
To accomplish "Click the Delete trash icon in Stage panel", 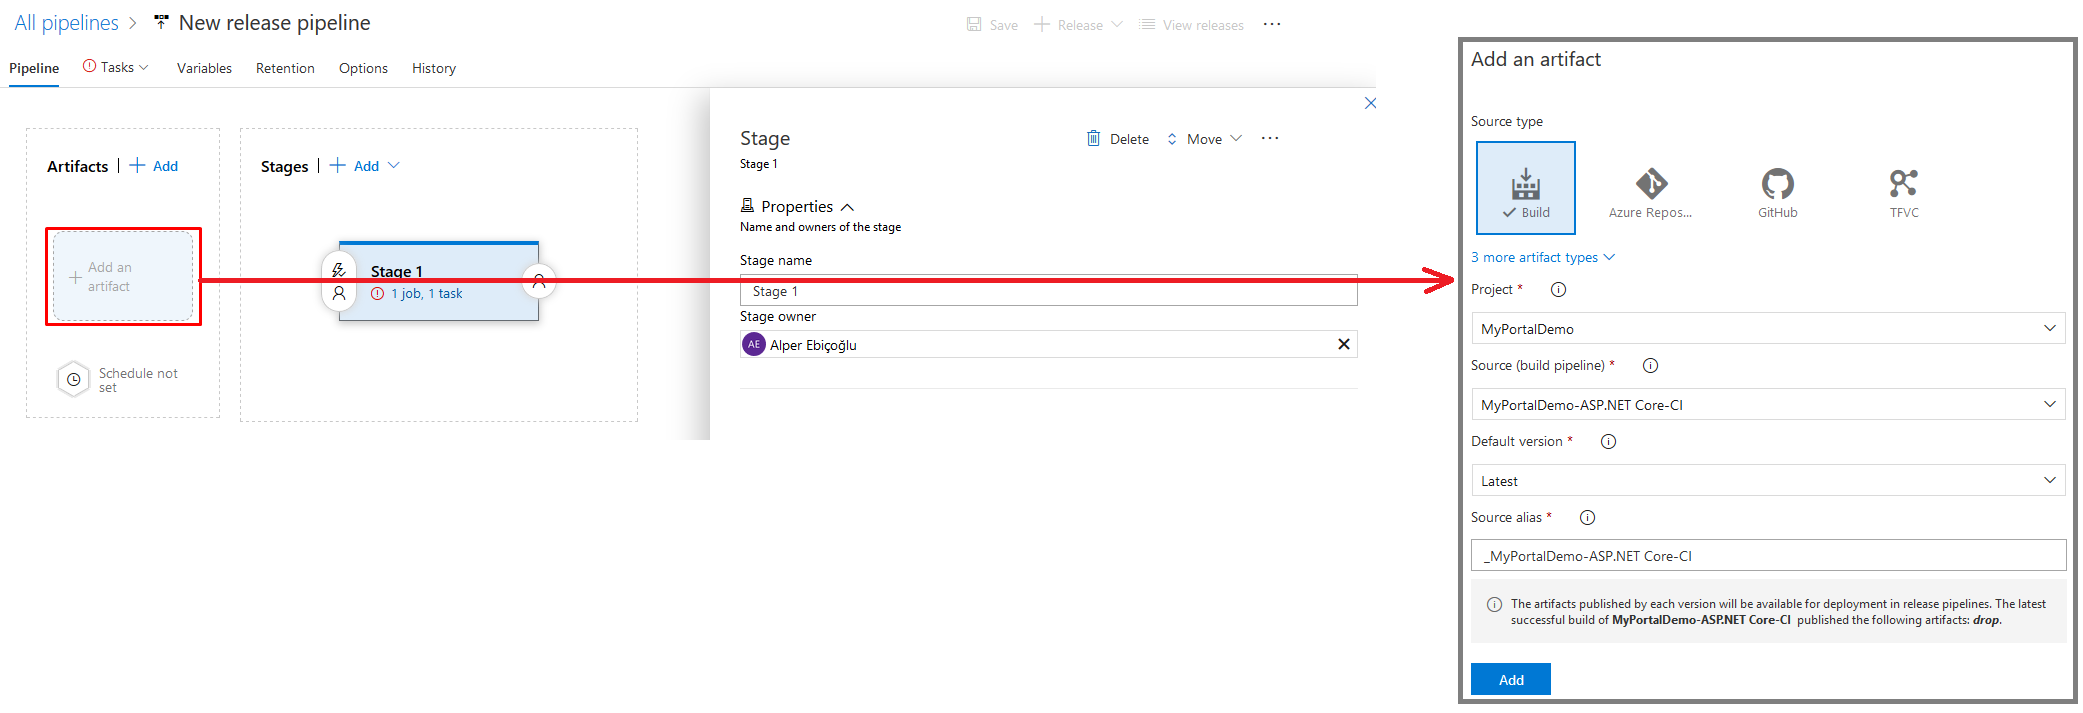I will coord(1094,139).
